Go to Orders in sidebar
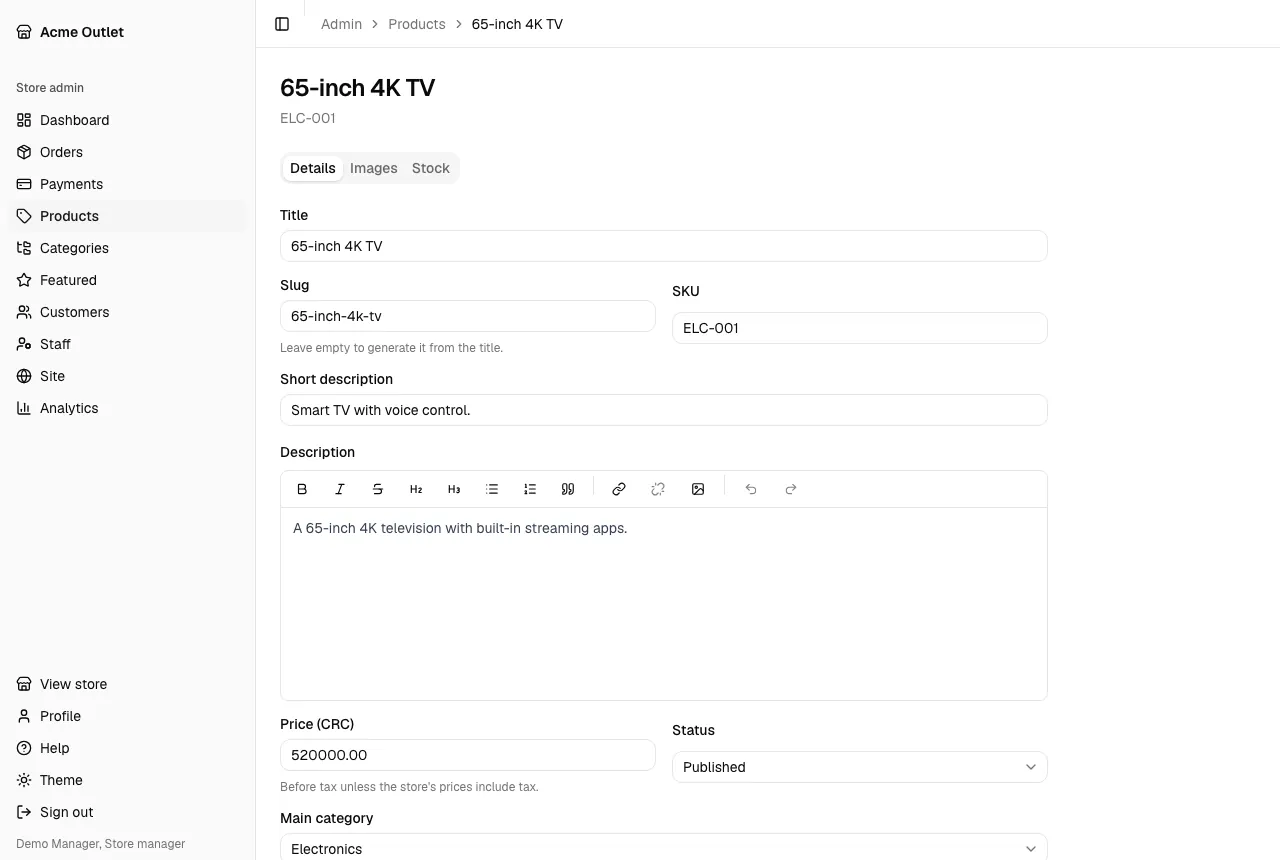Viewport: 1280px width, 860px height. pyautogui.click(x=127, y=152)
